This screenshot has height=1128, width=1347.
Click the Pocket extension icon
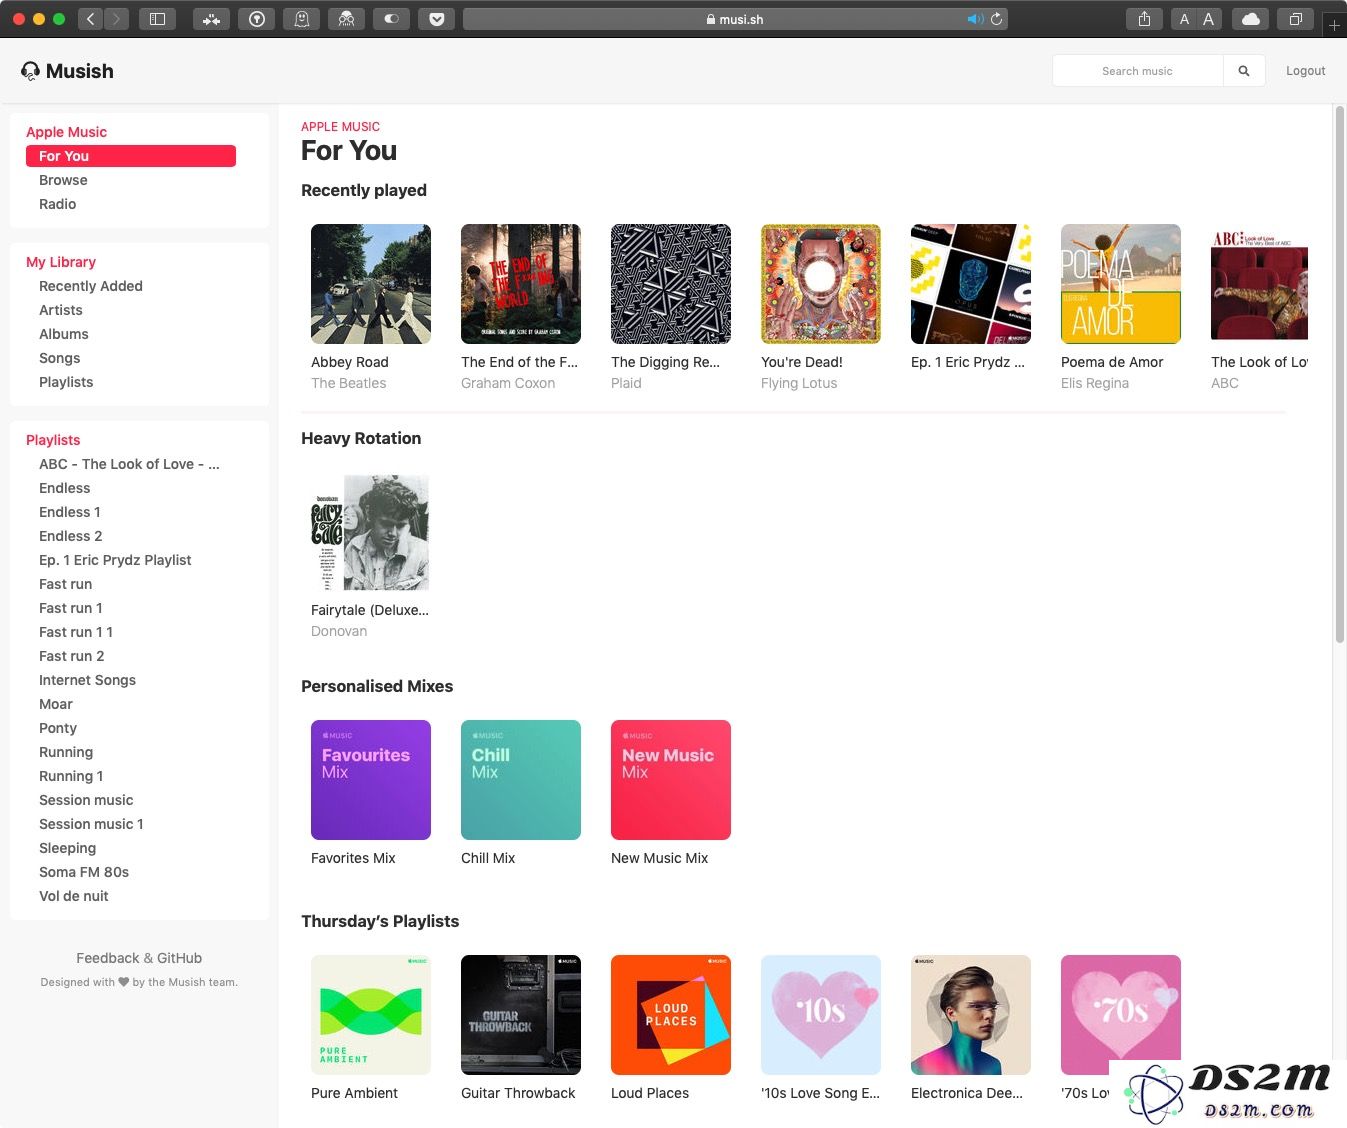click(x=437, y=18)
